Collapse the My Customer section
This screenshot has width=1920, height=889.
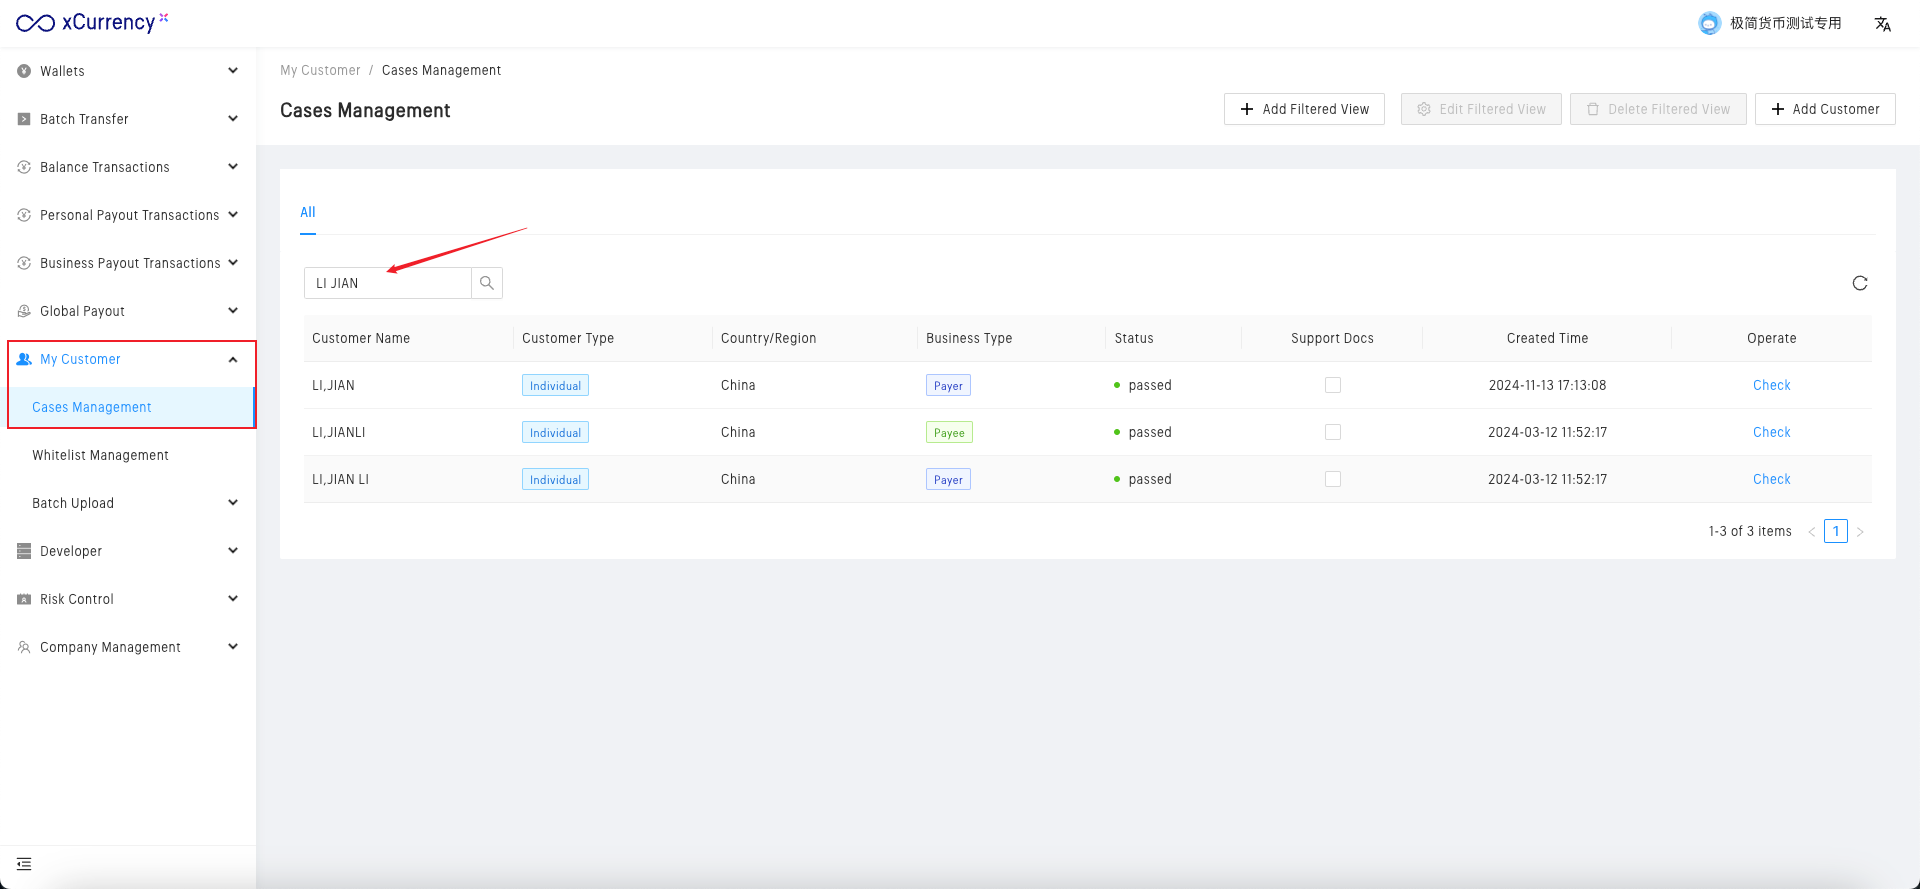[232, 359]
